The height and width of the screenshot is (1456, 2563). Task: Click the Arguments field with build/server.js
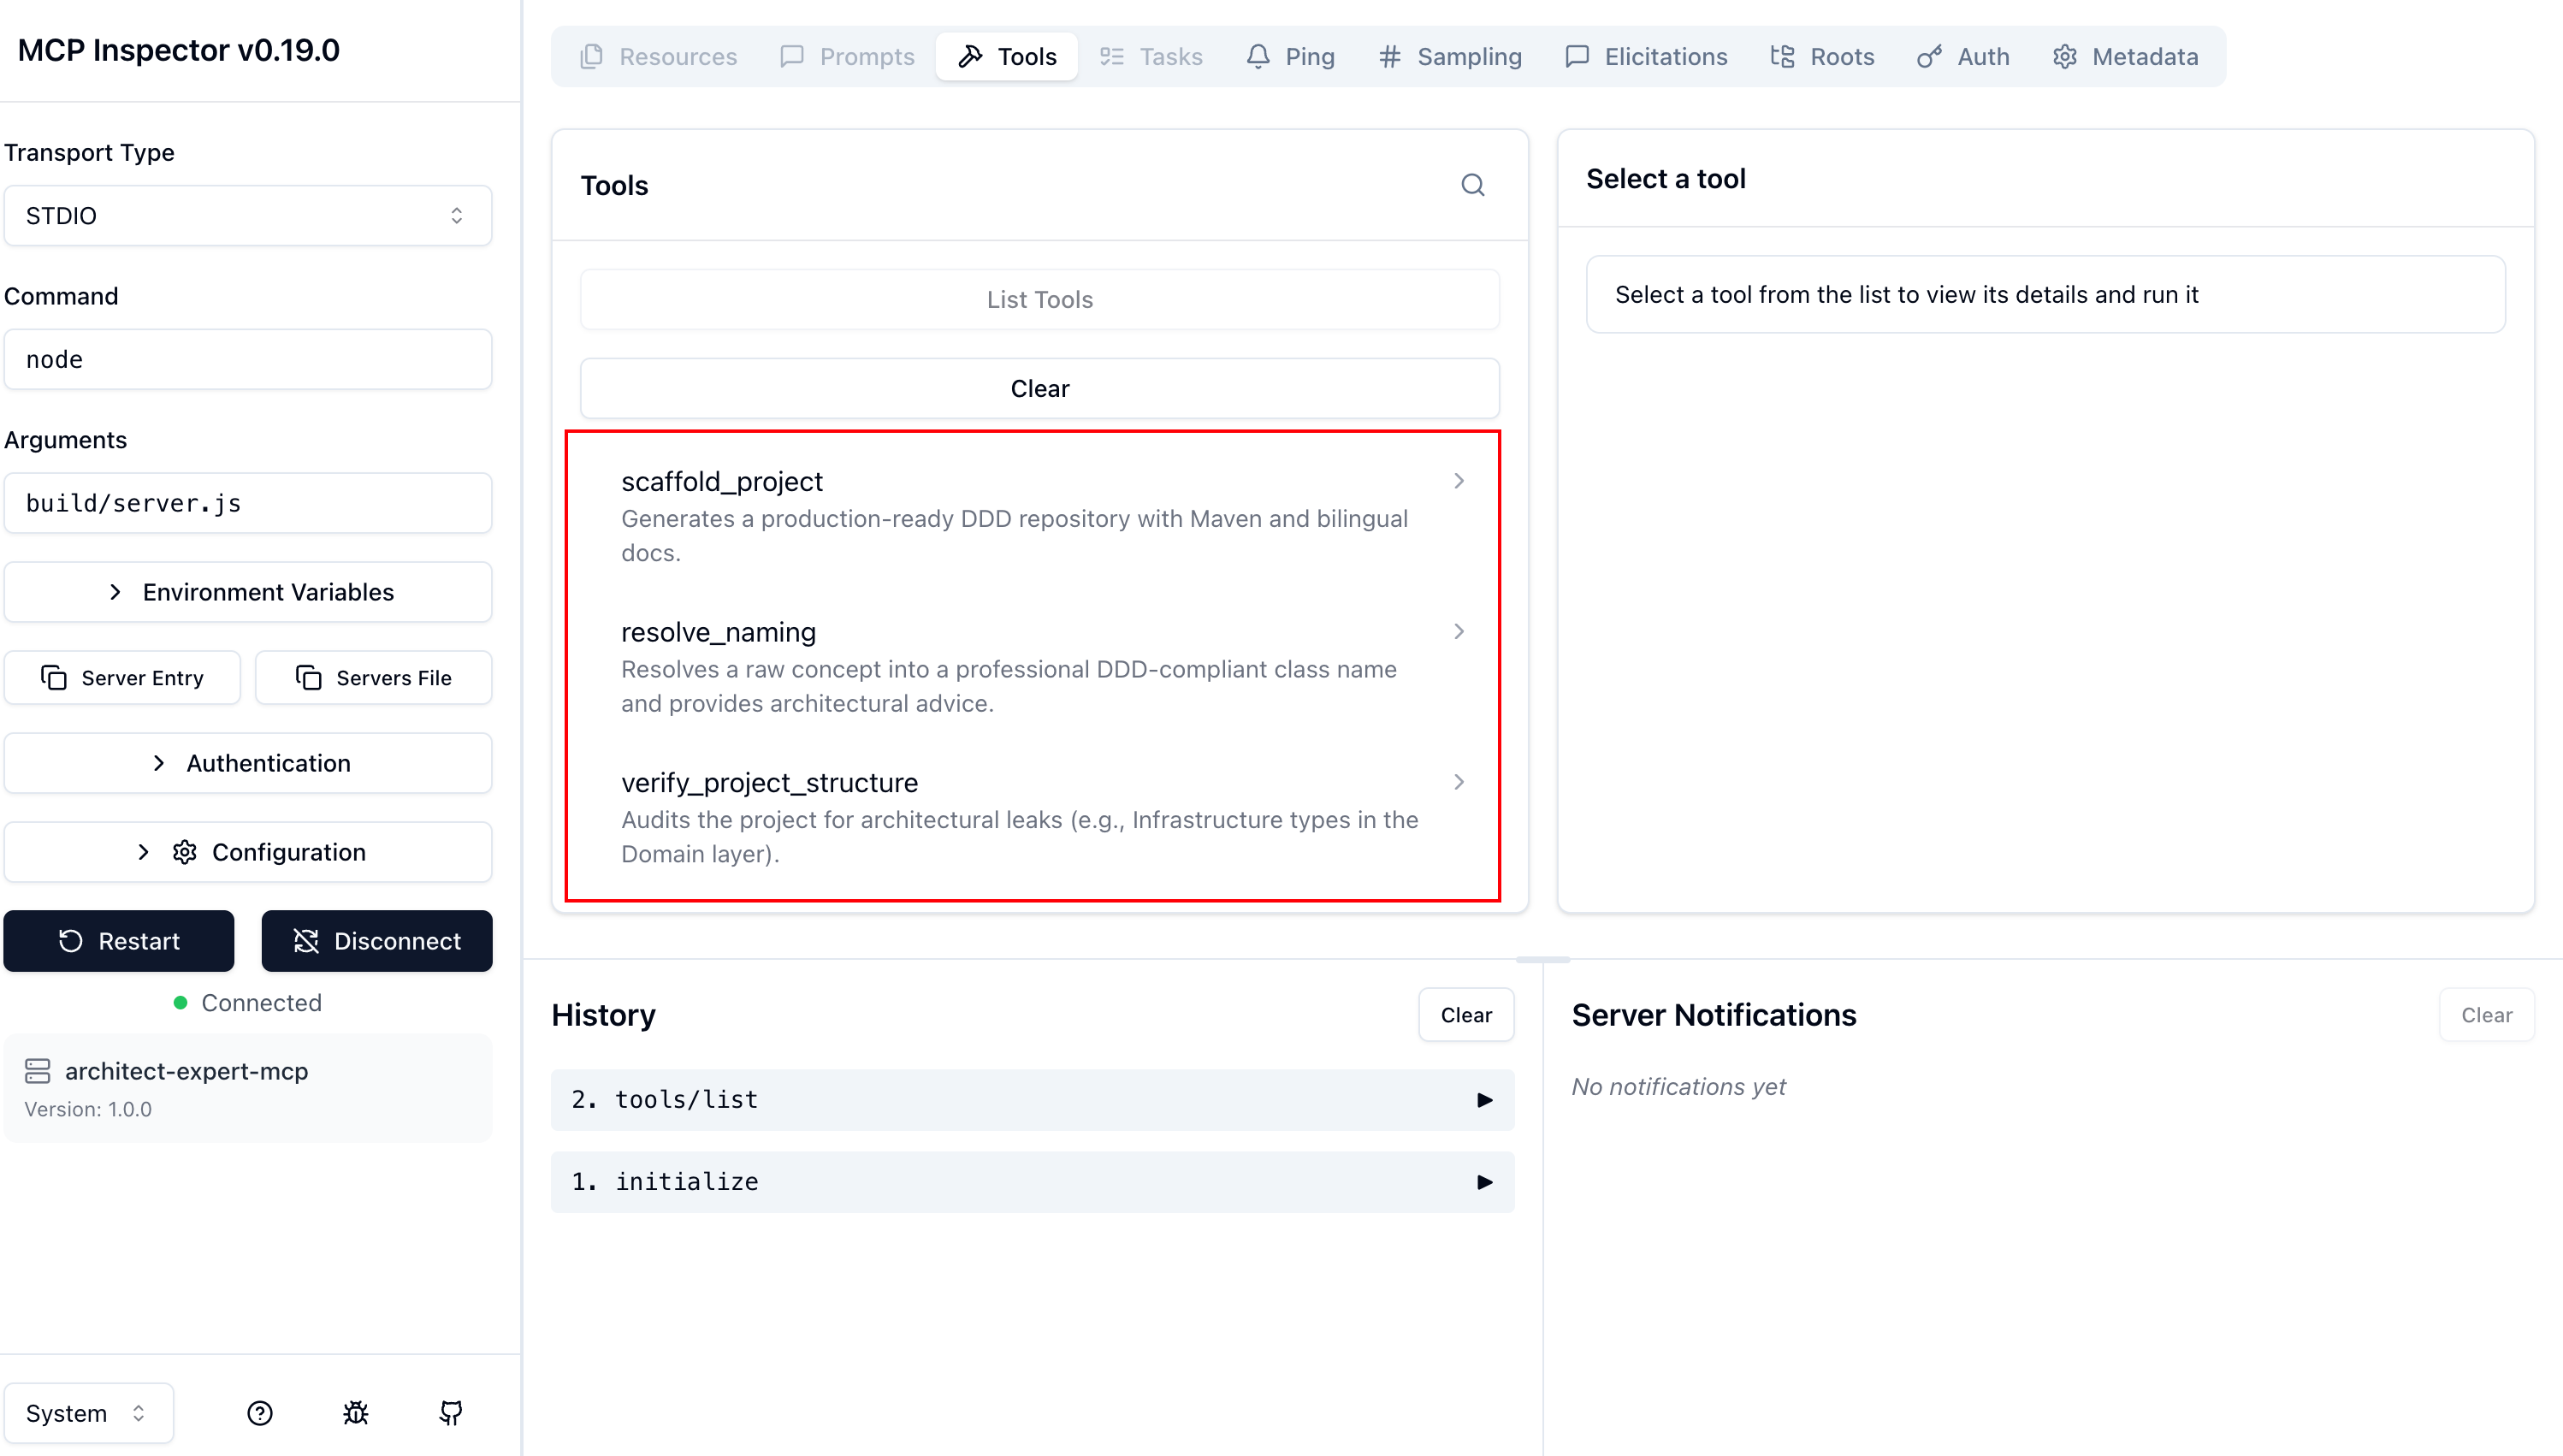[248, 503]
